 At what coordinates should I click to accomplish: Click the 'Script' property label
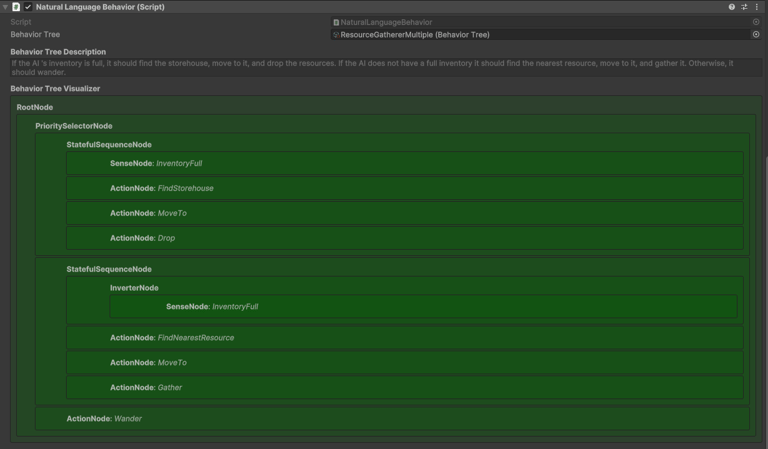pos(21,22)
